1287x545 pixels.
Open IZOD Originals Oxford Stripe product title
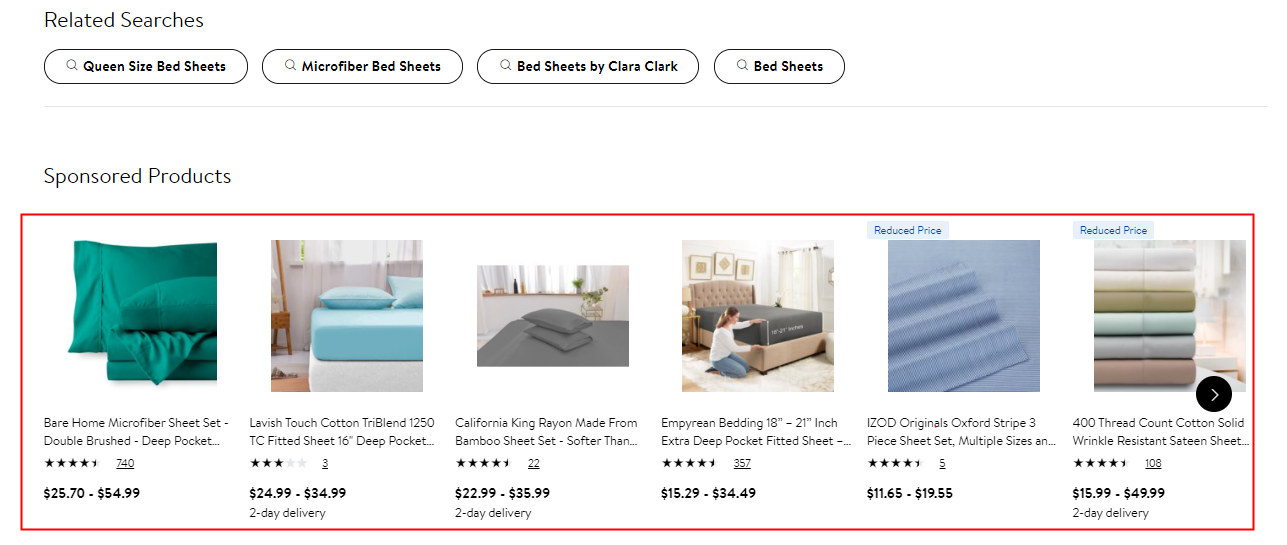click(960, 431)
